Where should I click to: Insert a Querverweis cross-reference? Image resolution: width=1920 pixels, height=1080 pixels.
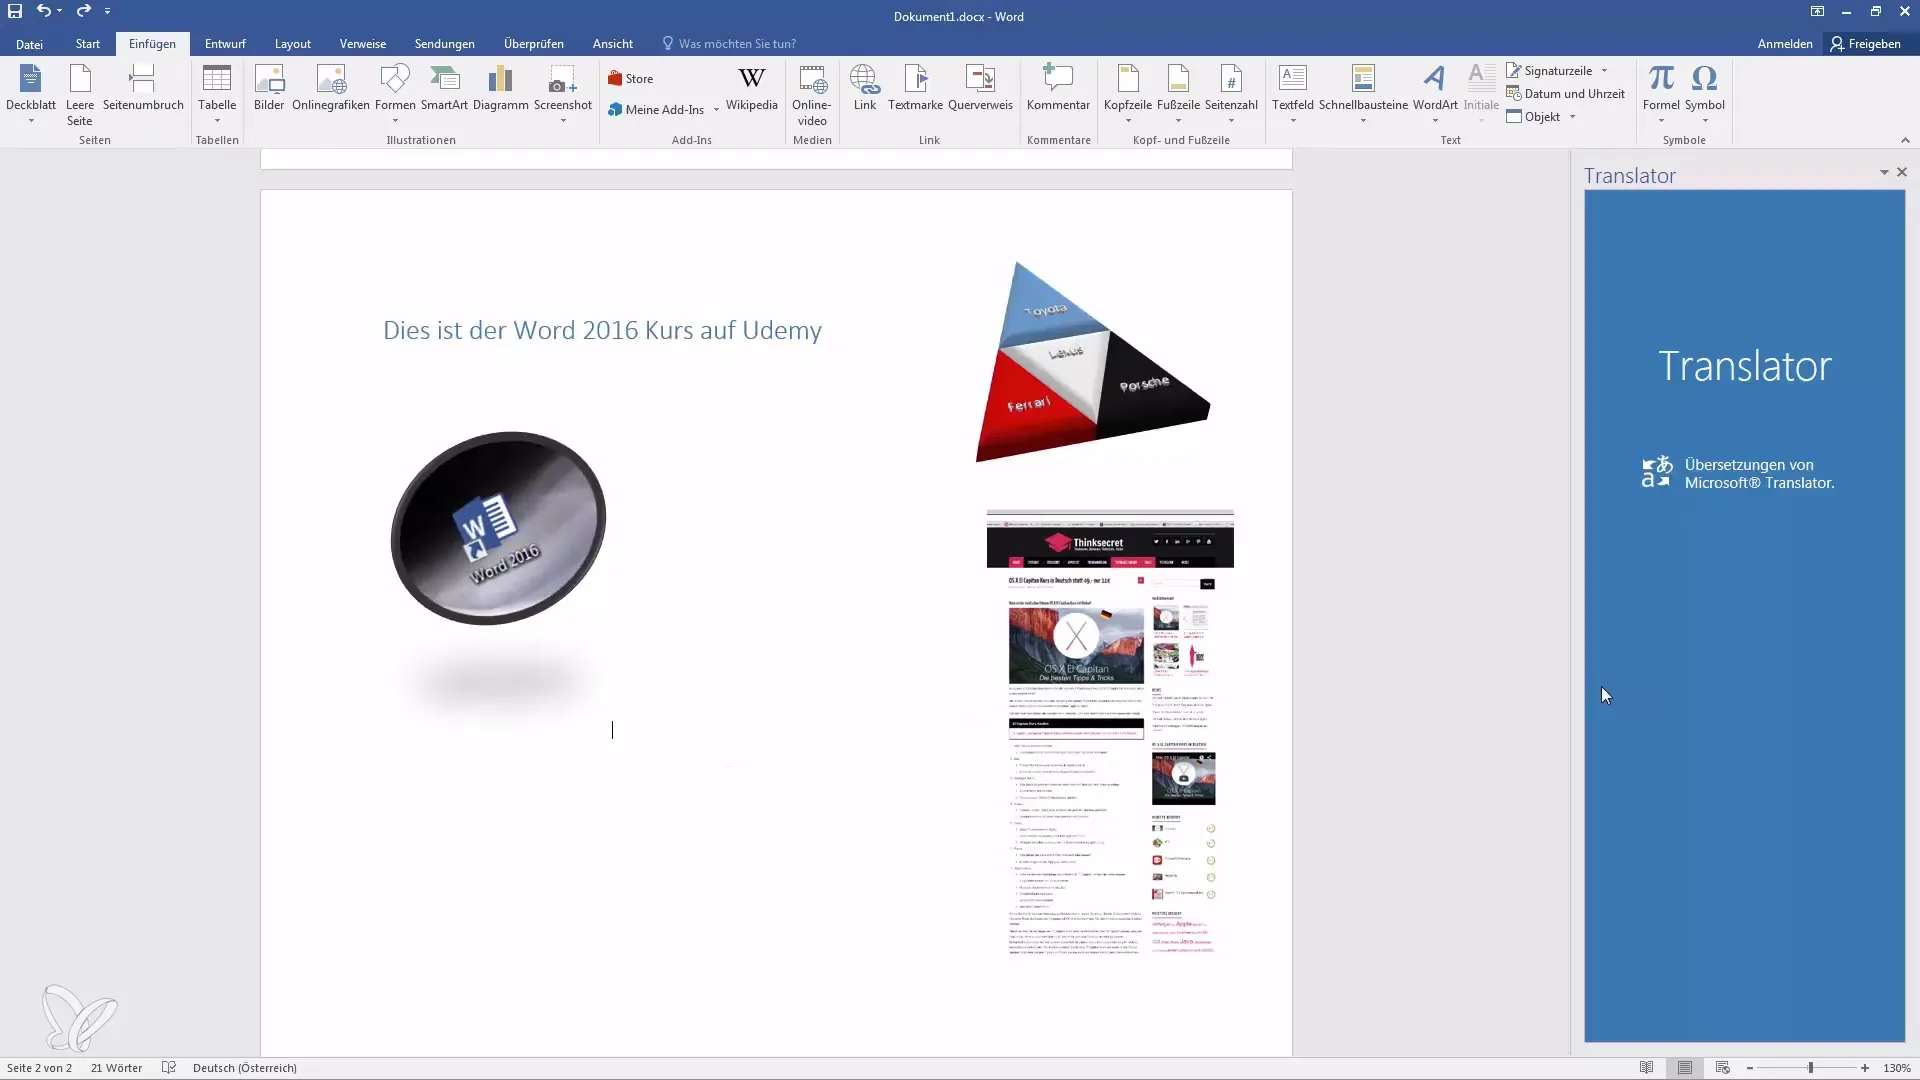pyautogui.click(x=980, y=88)
